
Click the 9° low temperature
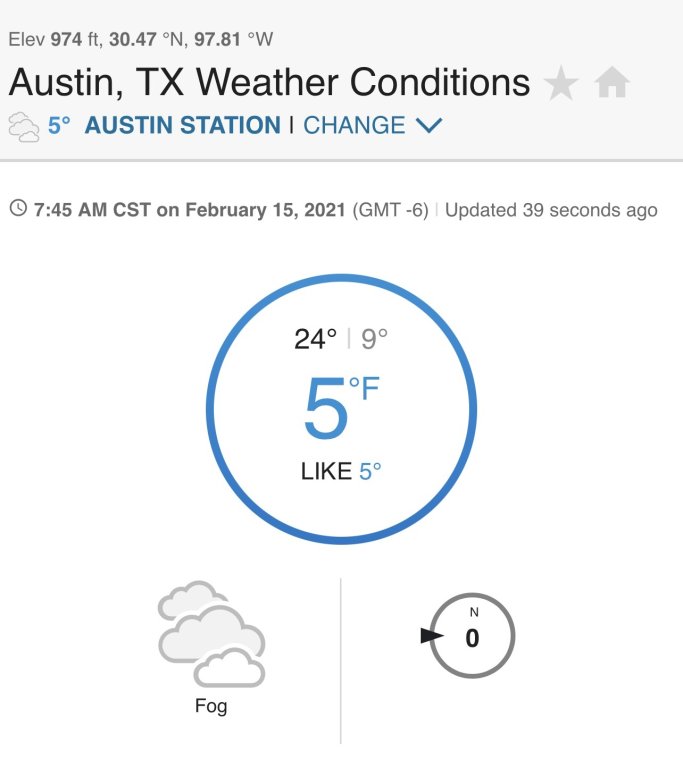click(374, 339)
